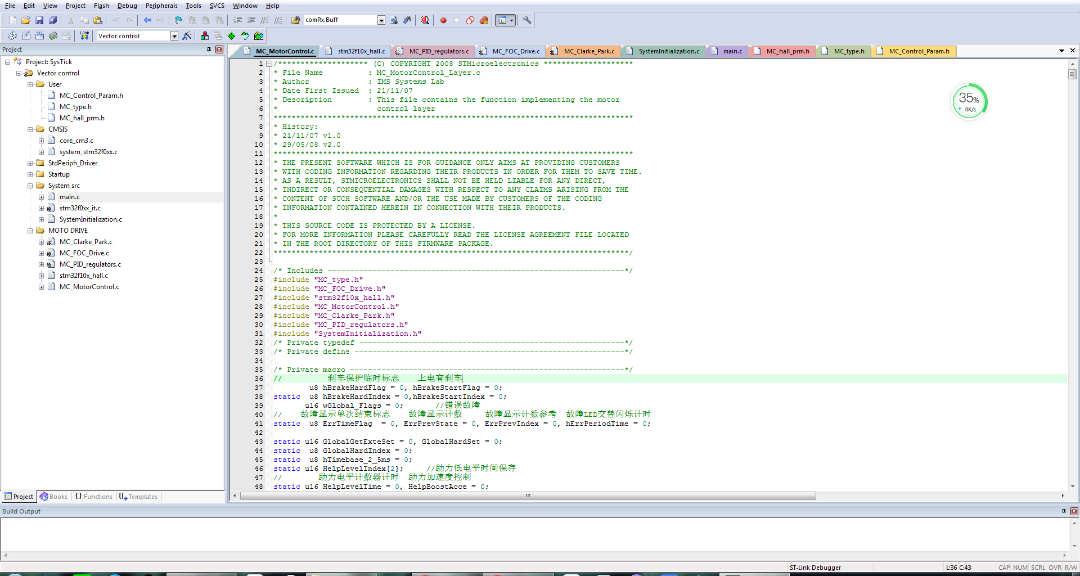Build the target files via toolbar
The image size is (1080, 576).
[x=25, y=36]
